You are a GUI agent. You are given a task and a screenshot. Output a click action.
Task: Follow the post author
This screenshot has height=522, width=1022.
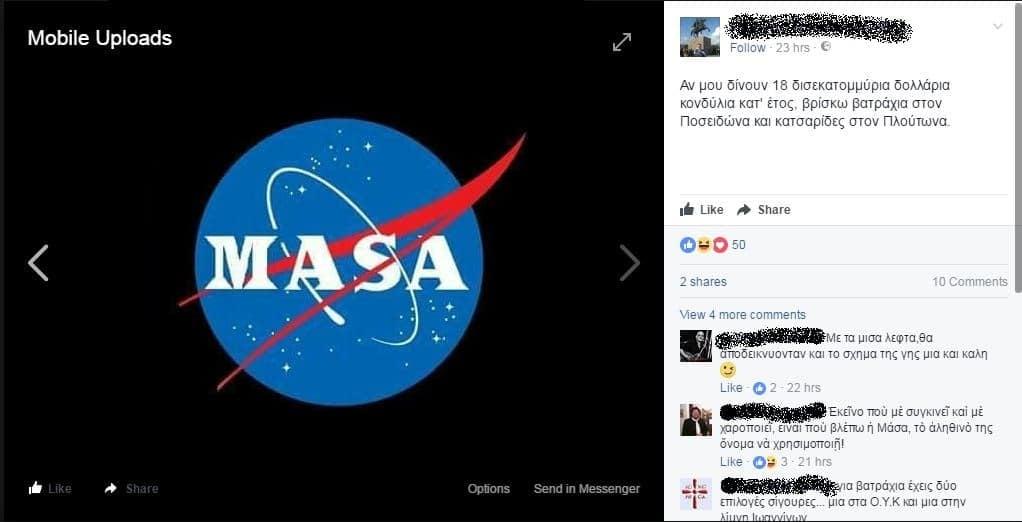tap(748, 48)
